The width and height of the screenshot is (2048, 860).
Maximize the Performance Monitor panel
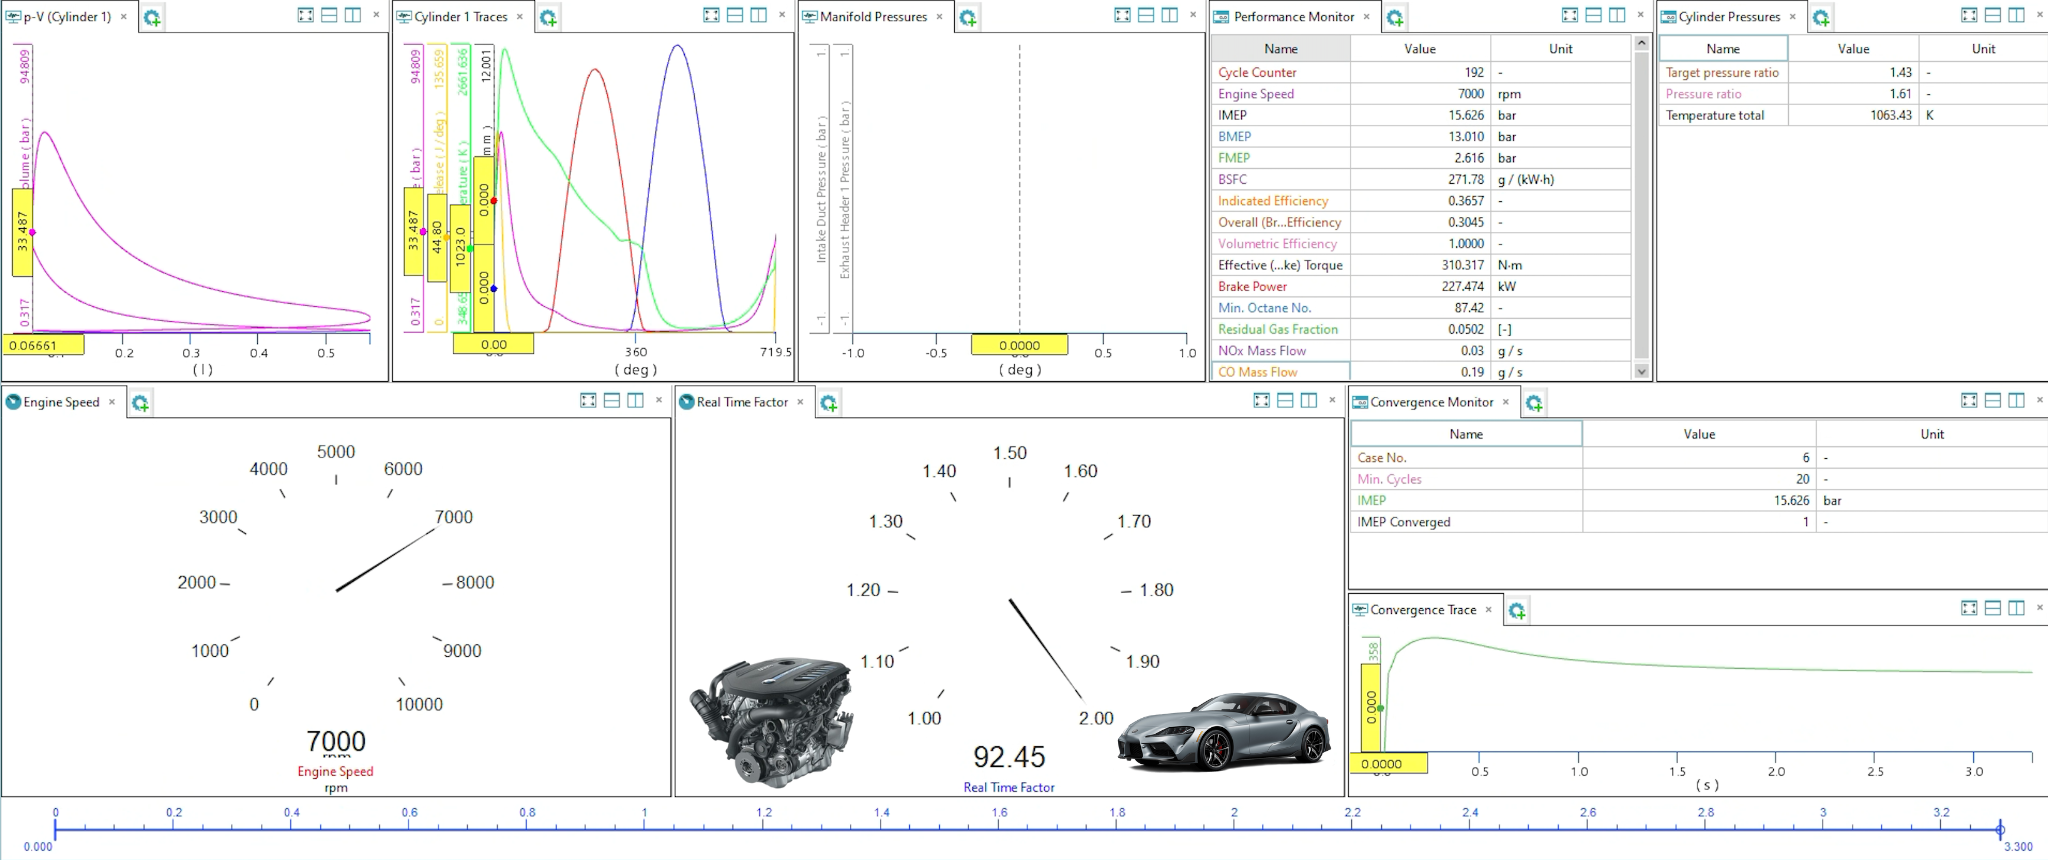[1570, 15]
